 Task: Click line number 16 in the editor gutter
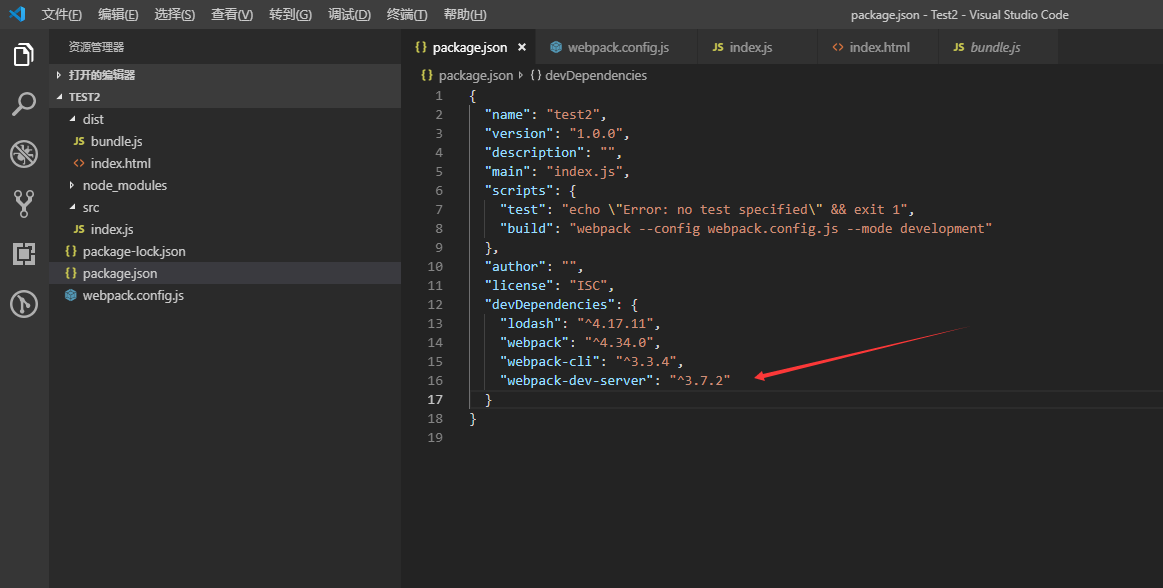pos(435,380)
